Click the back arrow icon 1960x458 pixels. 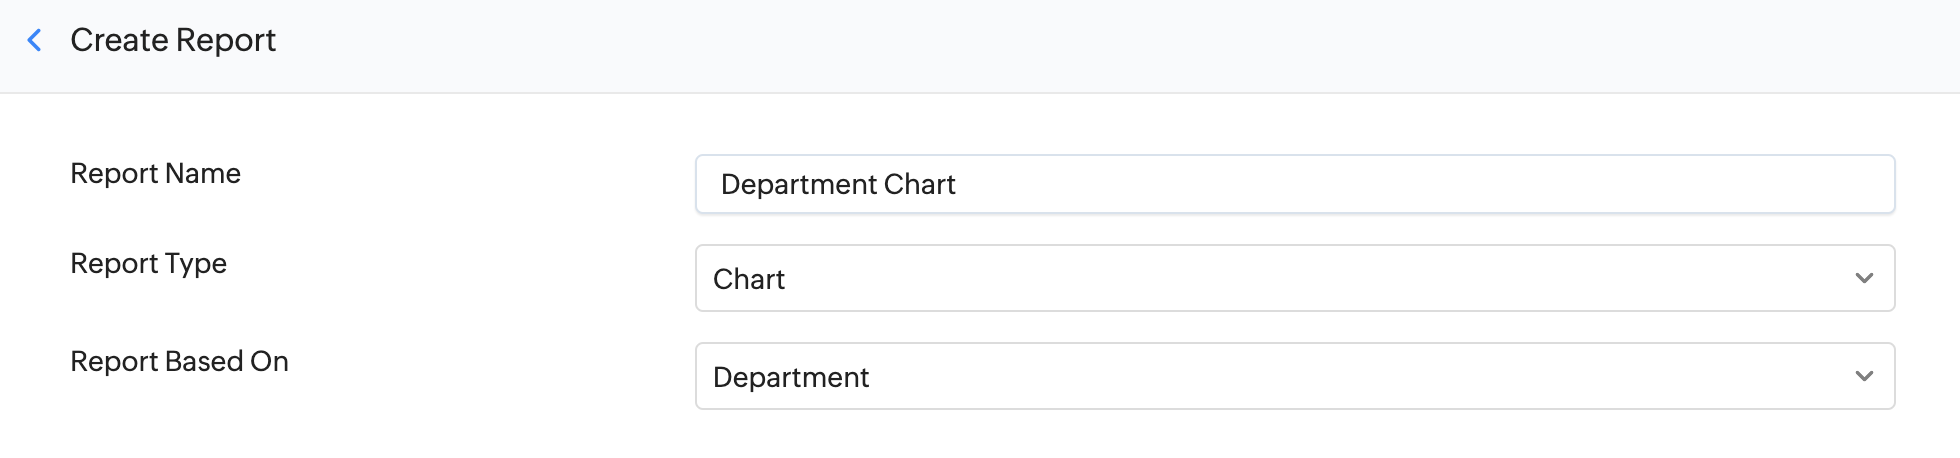(x=35, y=40)
